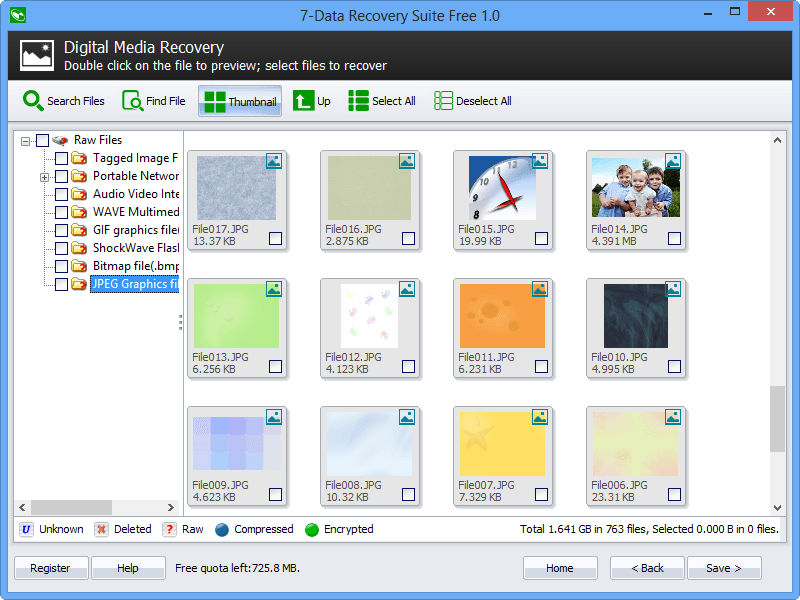Screen dimensions: 800x600
Task: Select the Bitmap file folder in tree
Action: [130, 266]
